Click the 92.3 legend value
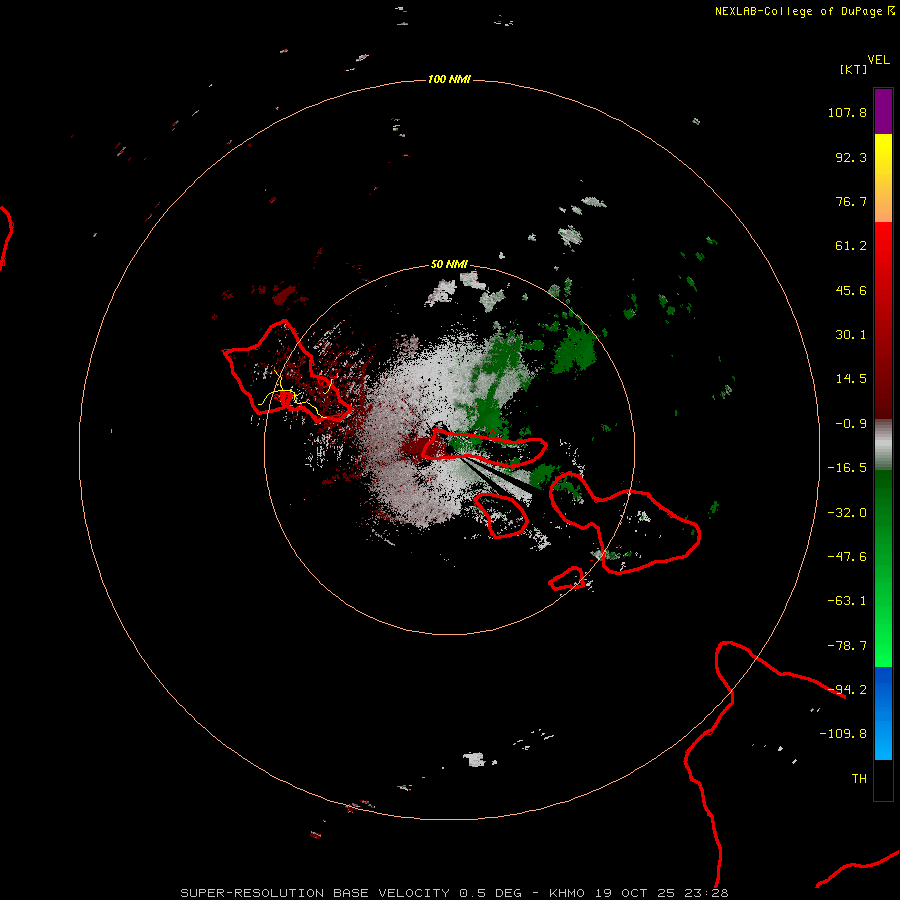 [851, 157]
